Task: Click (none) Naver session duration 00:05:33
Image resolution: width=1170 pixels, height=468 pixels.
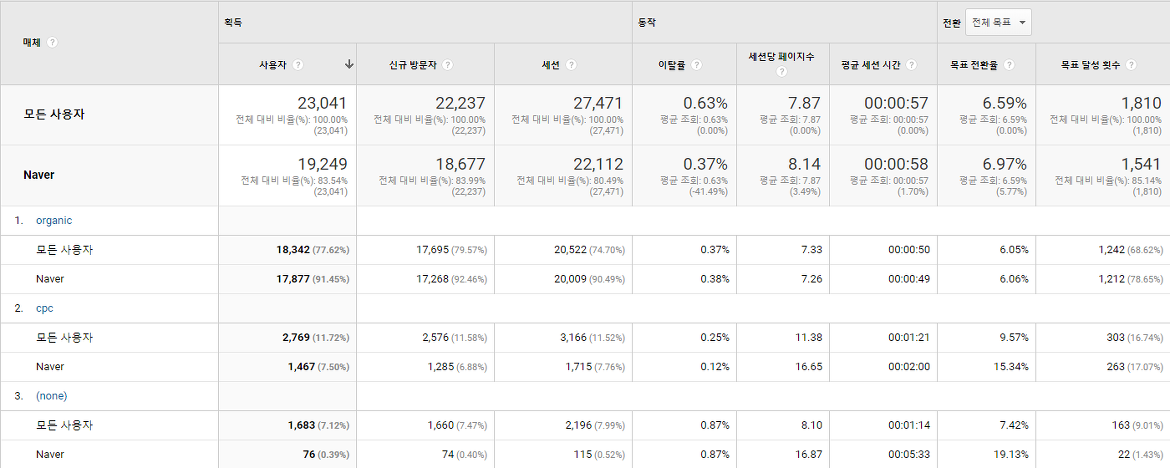Action: (x=909, y=455)
